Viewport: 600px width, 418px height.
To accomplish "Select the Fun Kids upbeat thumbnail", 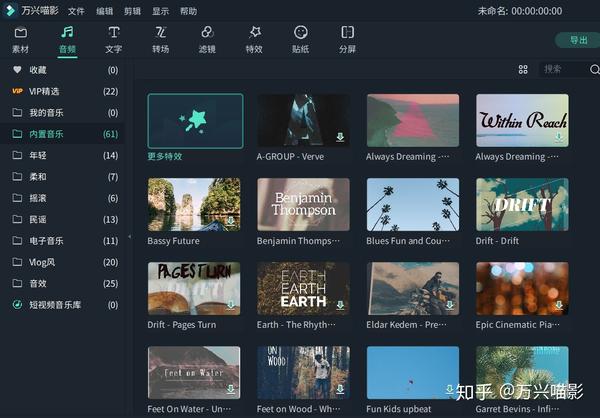I will click(413, 372).
